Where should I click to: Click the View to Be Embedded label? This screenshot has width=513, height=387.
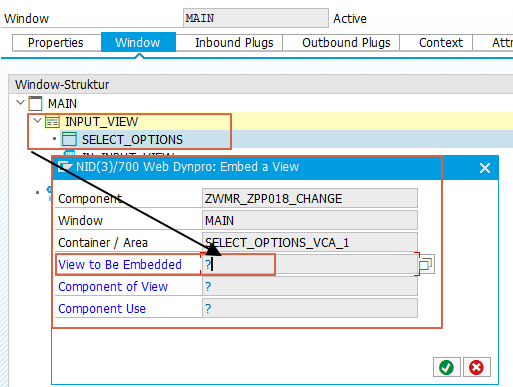pyautogui.click(x=120, y=265)
